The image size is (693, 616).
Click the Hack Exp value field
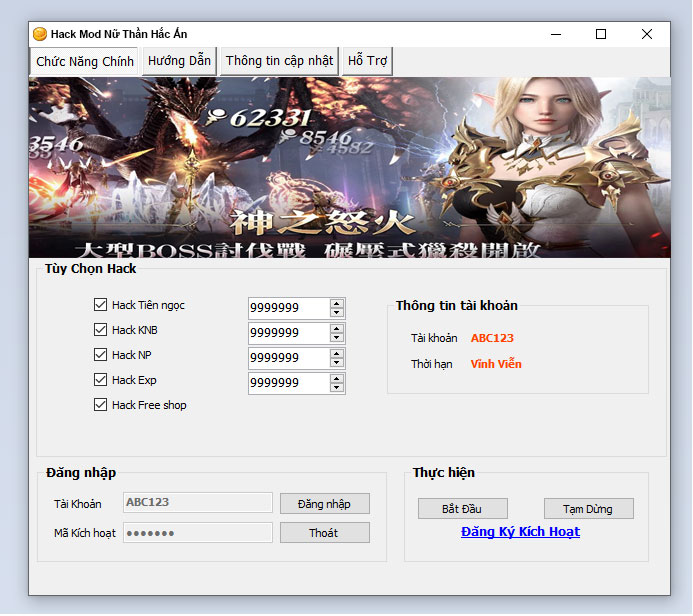289,383
